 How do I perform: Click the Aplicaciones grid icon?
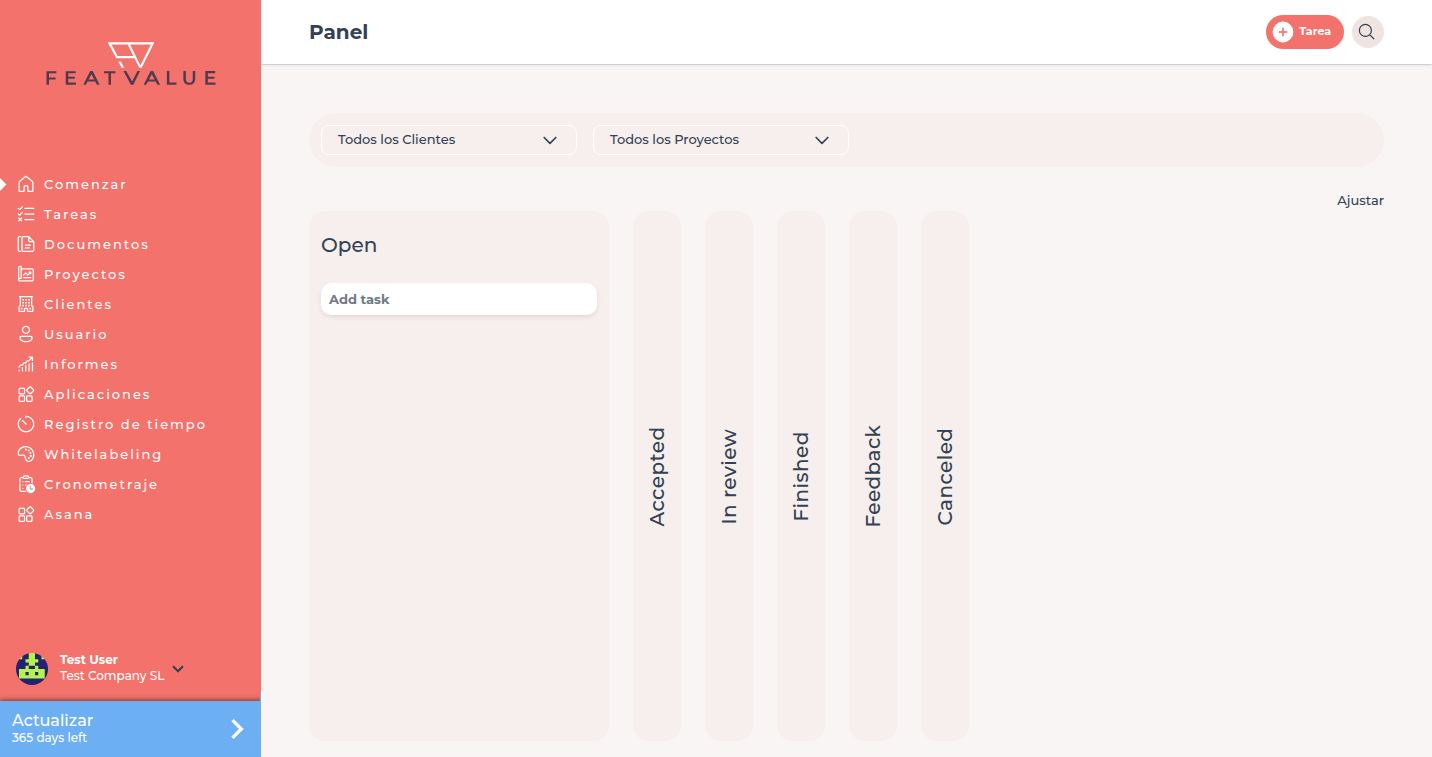point(26,394)
